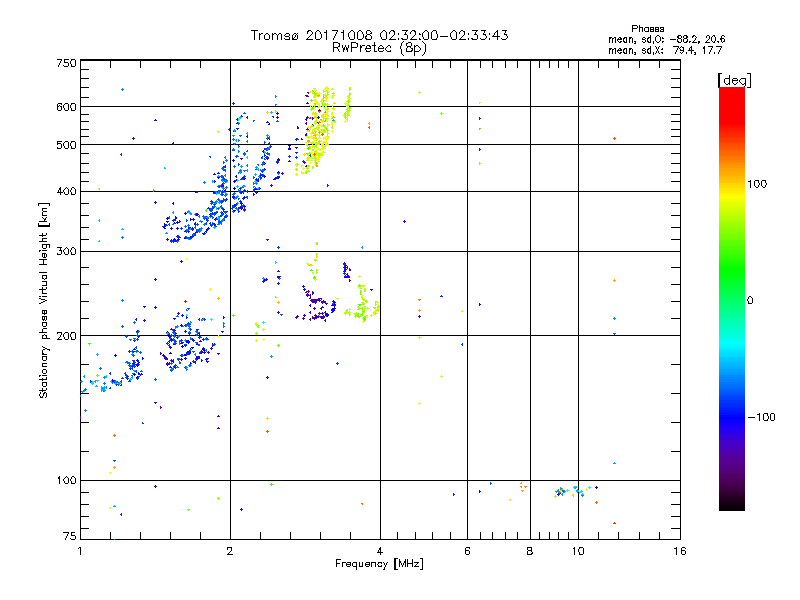Screen dimensions: 800x600
Task: Click the yellow-orange echo cluster near 600 km
Action: (x=319, y=130)
